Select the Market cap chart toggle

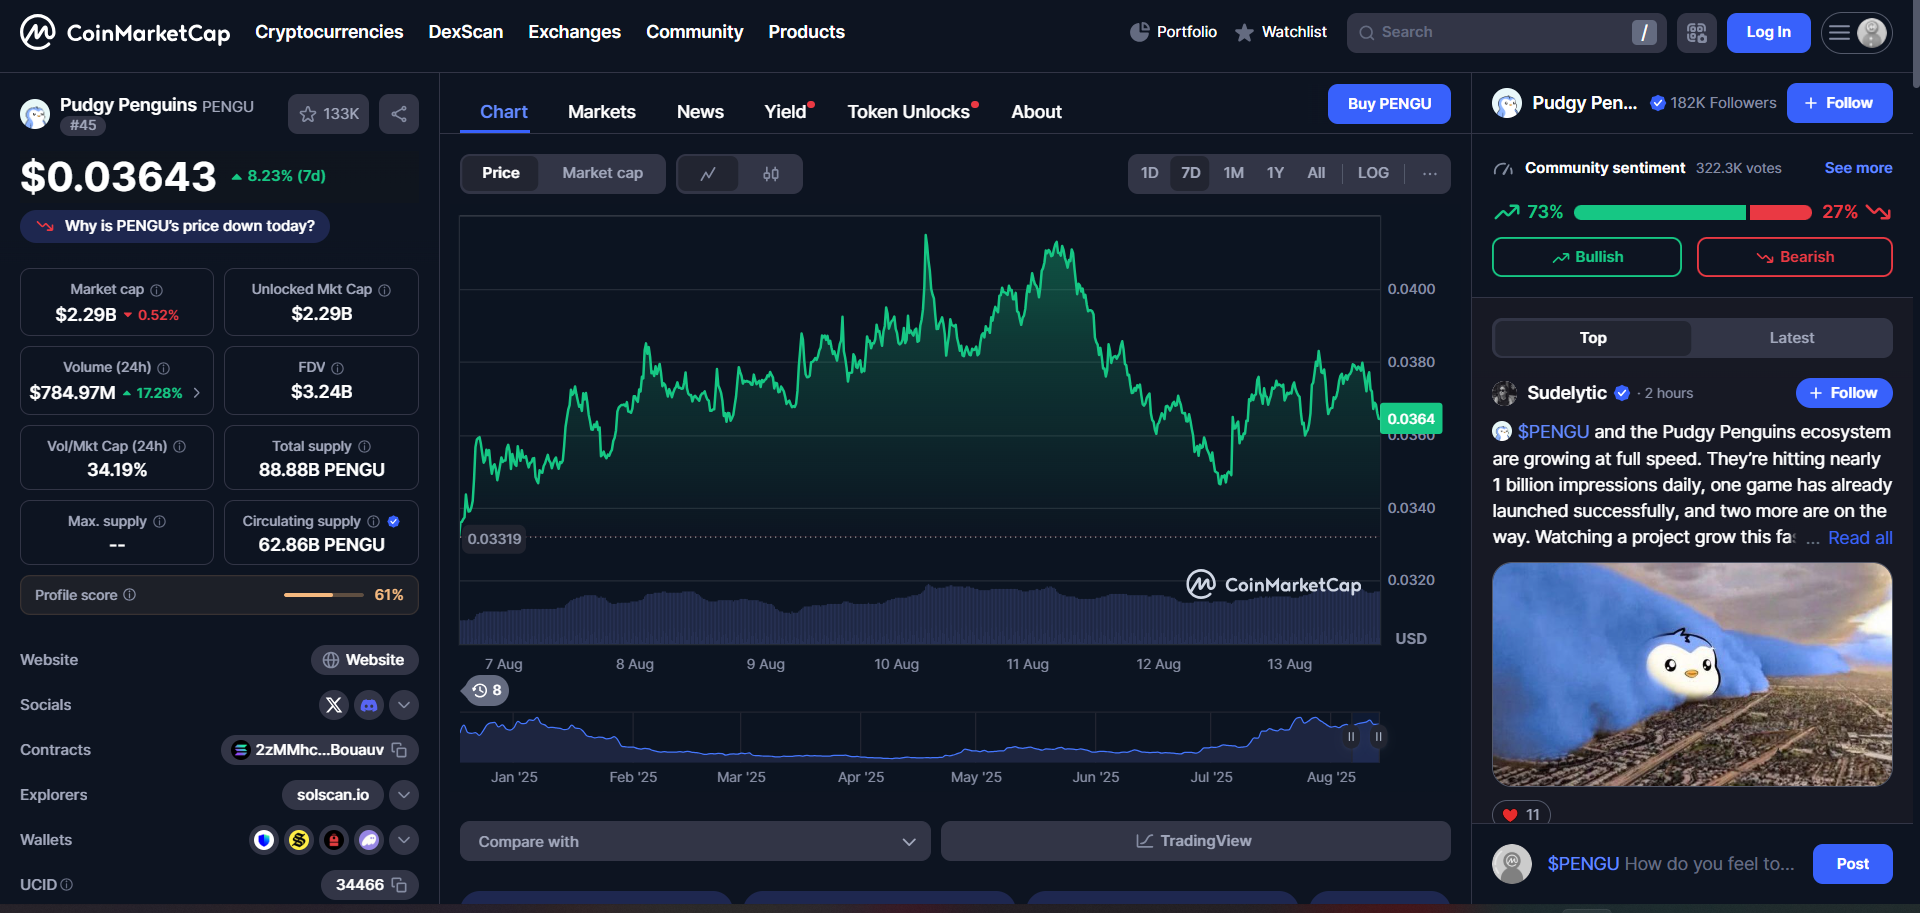(x=602, y=173)
